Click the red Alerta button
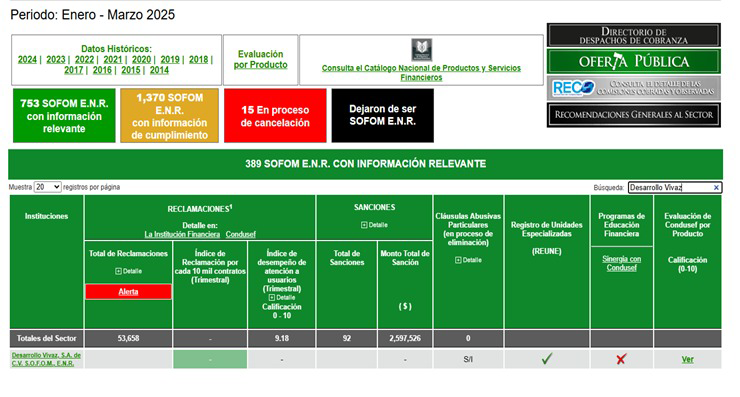This screenshot has width=740, height=397. [128, 292]
